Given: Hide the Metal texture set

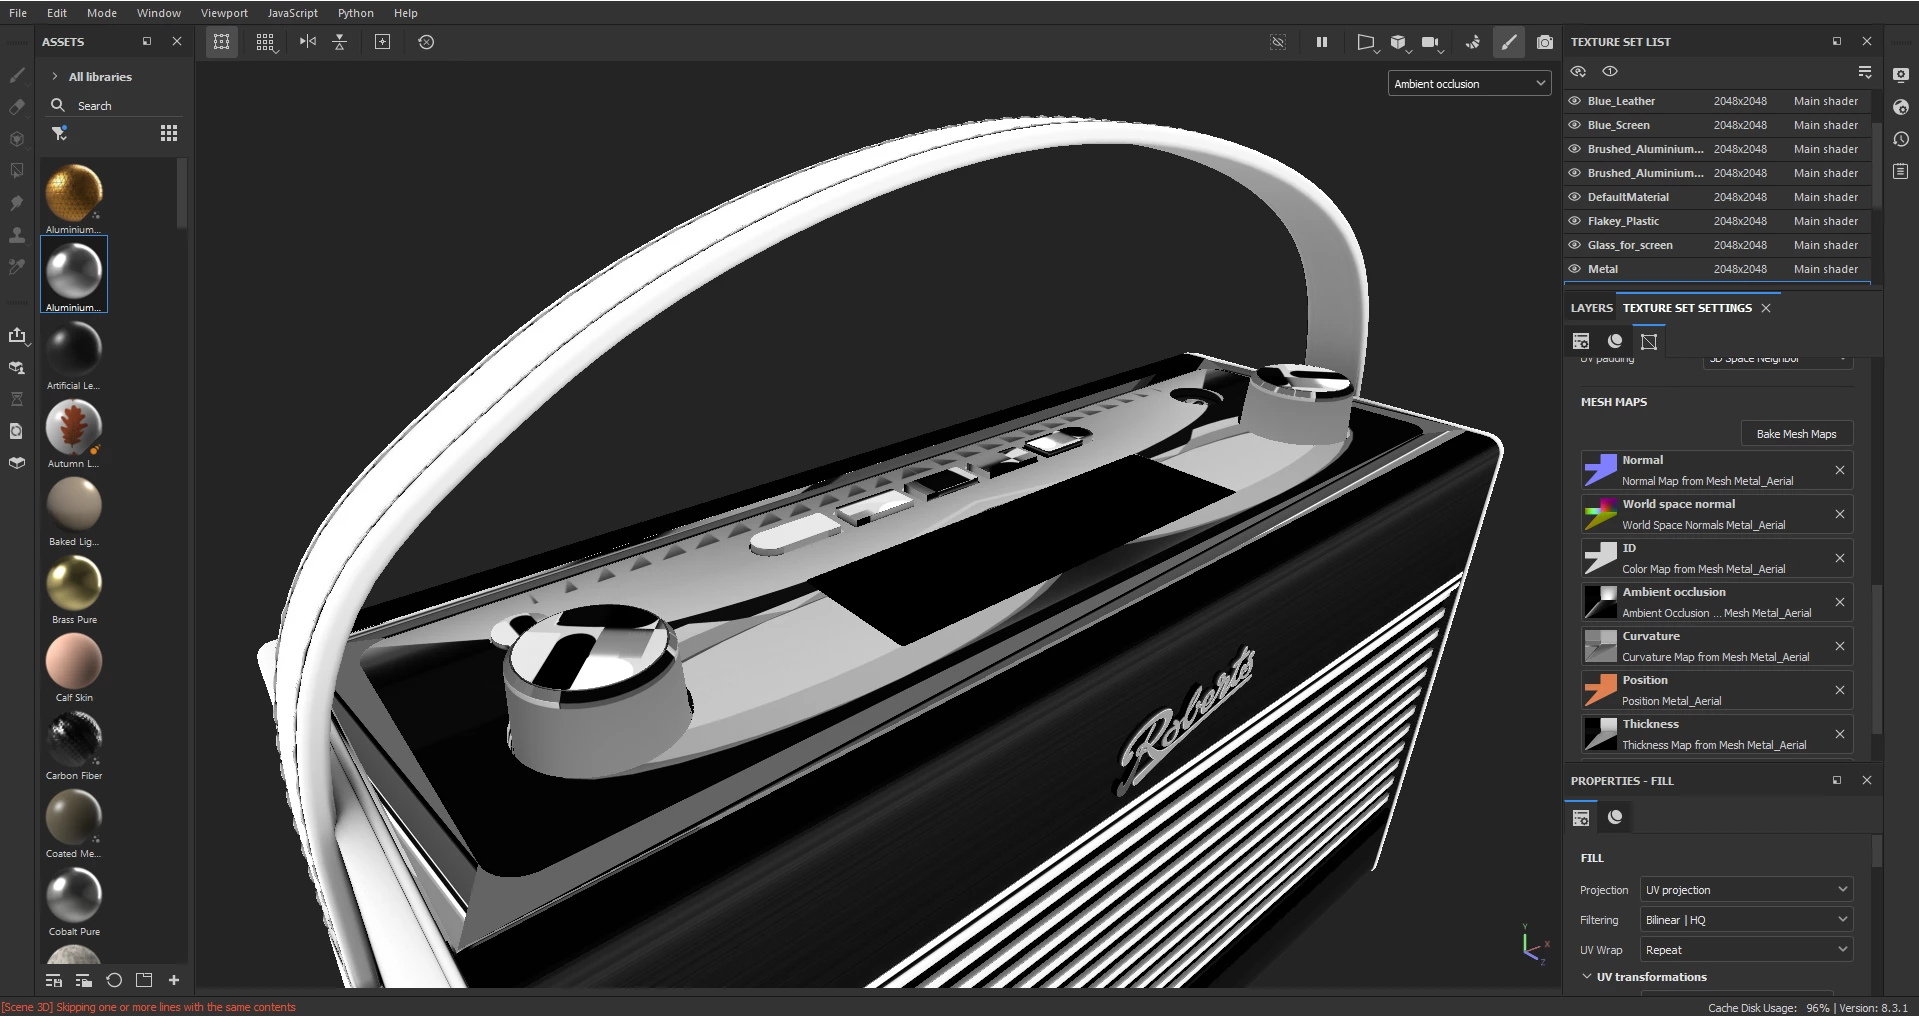Looking at the screenshot, I should pyautogui.click(x=1575, y=269).
